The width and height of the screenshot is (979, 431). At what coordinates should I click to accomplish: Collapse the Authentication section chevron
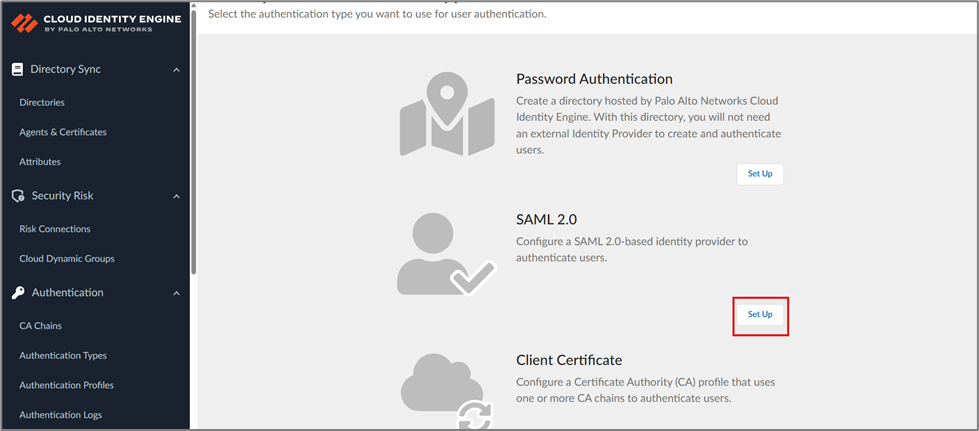[x=177, y=293]
